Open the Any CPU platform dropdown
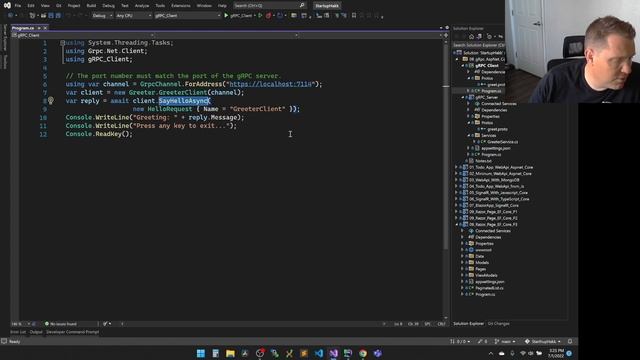Viewport: 640px width, 360px height. [x=133, y=16]
